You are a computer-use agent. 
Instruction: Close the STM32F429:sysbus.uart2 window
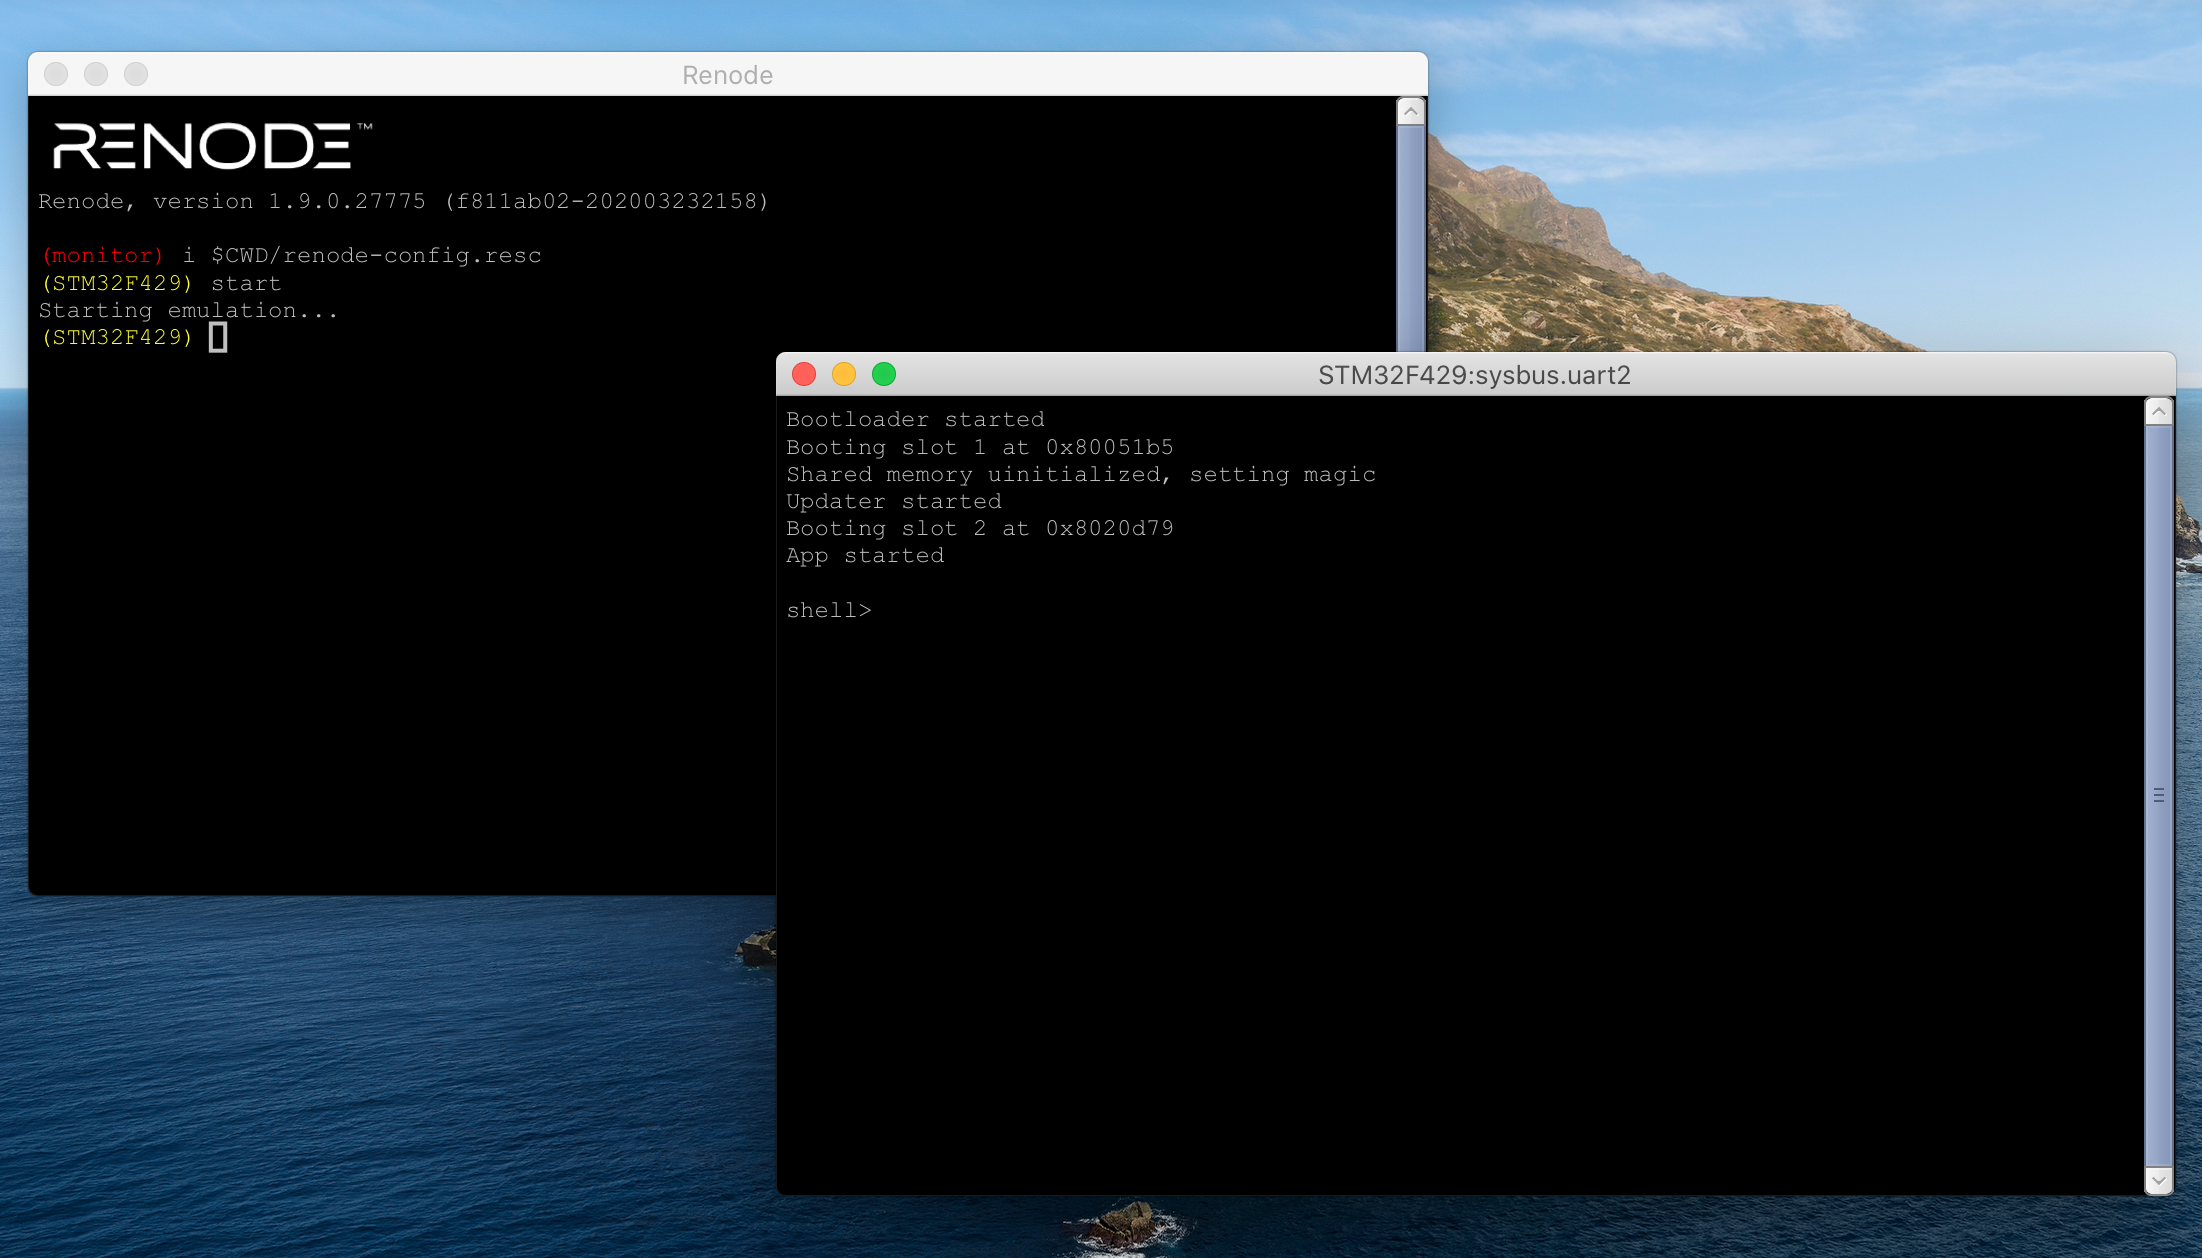point(804,374)
